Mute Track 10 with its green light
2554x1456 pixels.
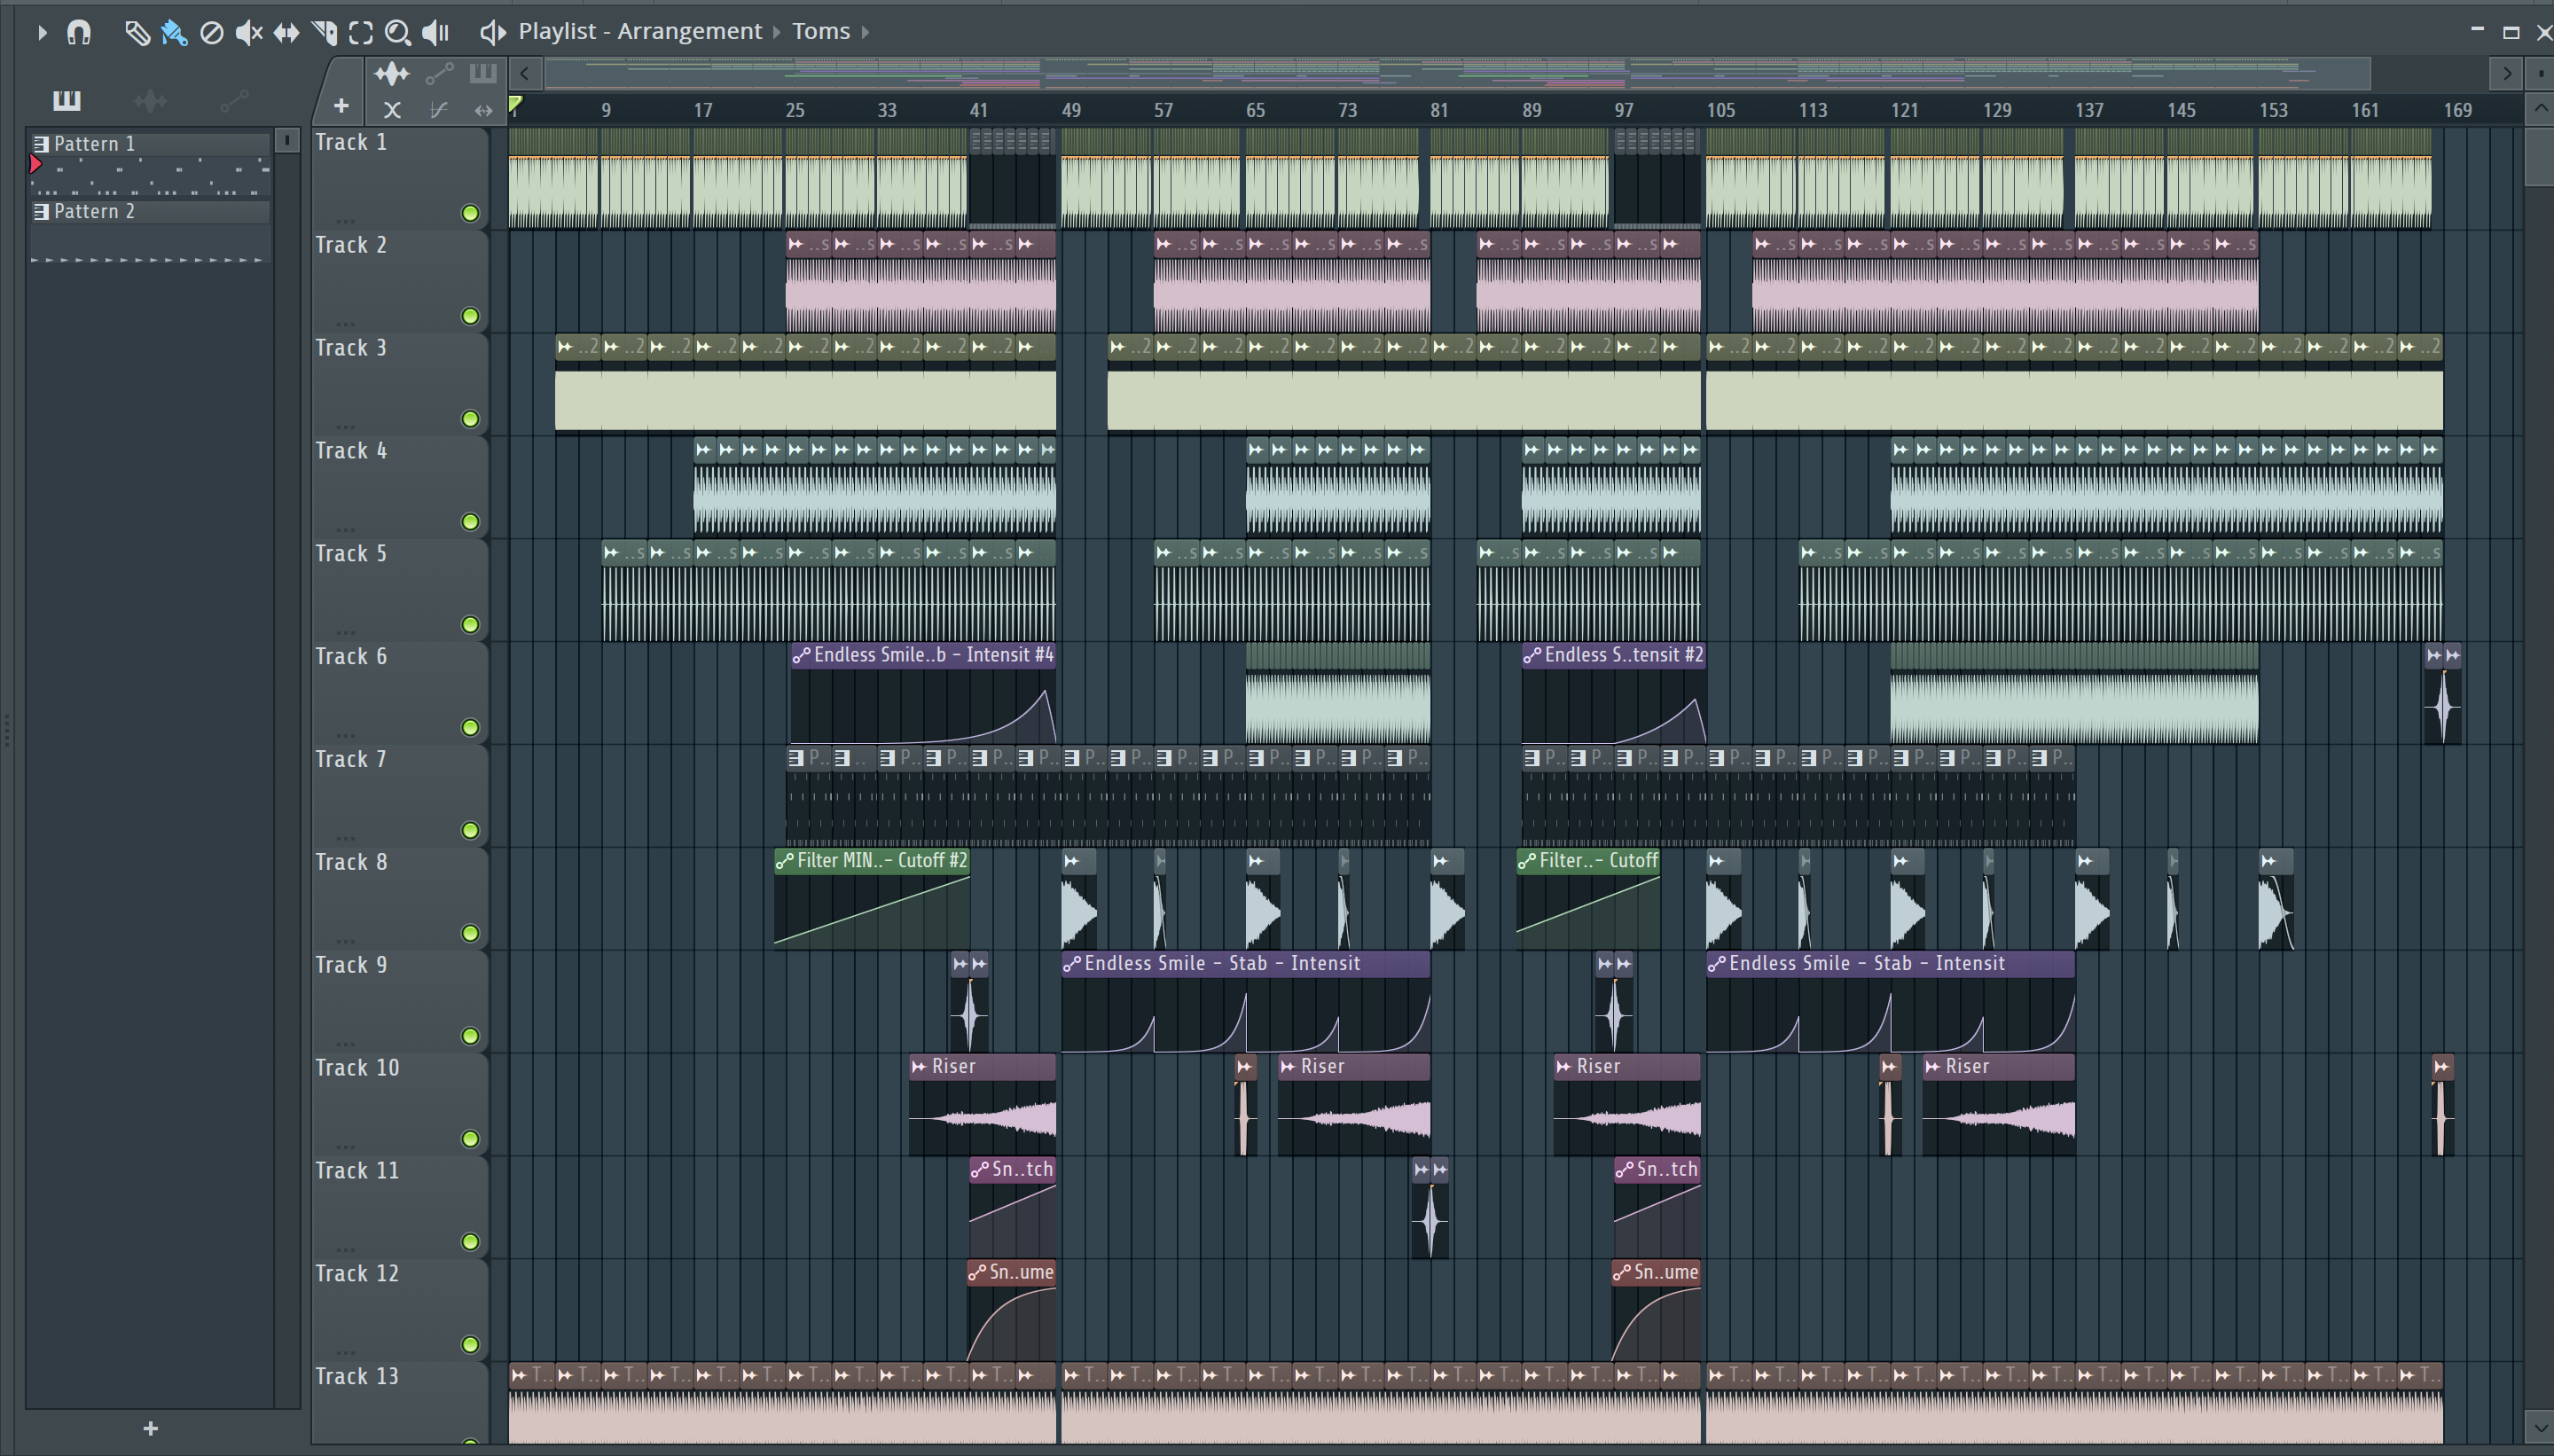click(x=470, y=1139)
